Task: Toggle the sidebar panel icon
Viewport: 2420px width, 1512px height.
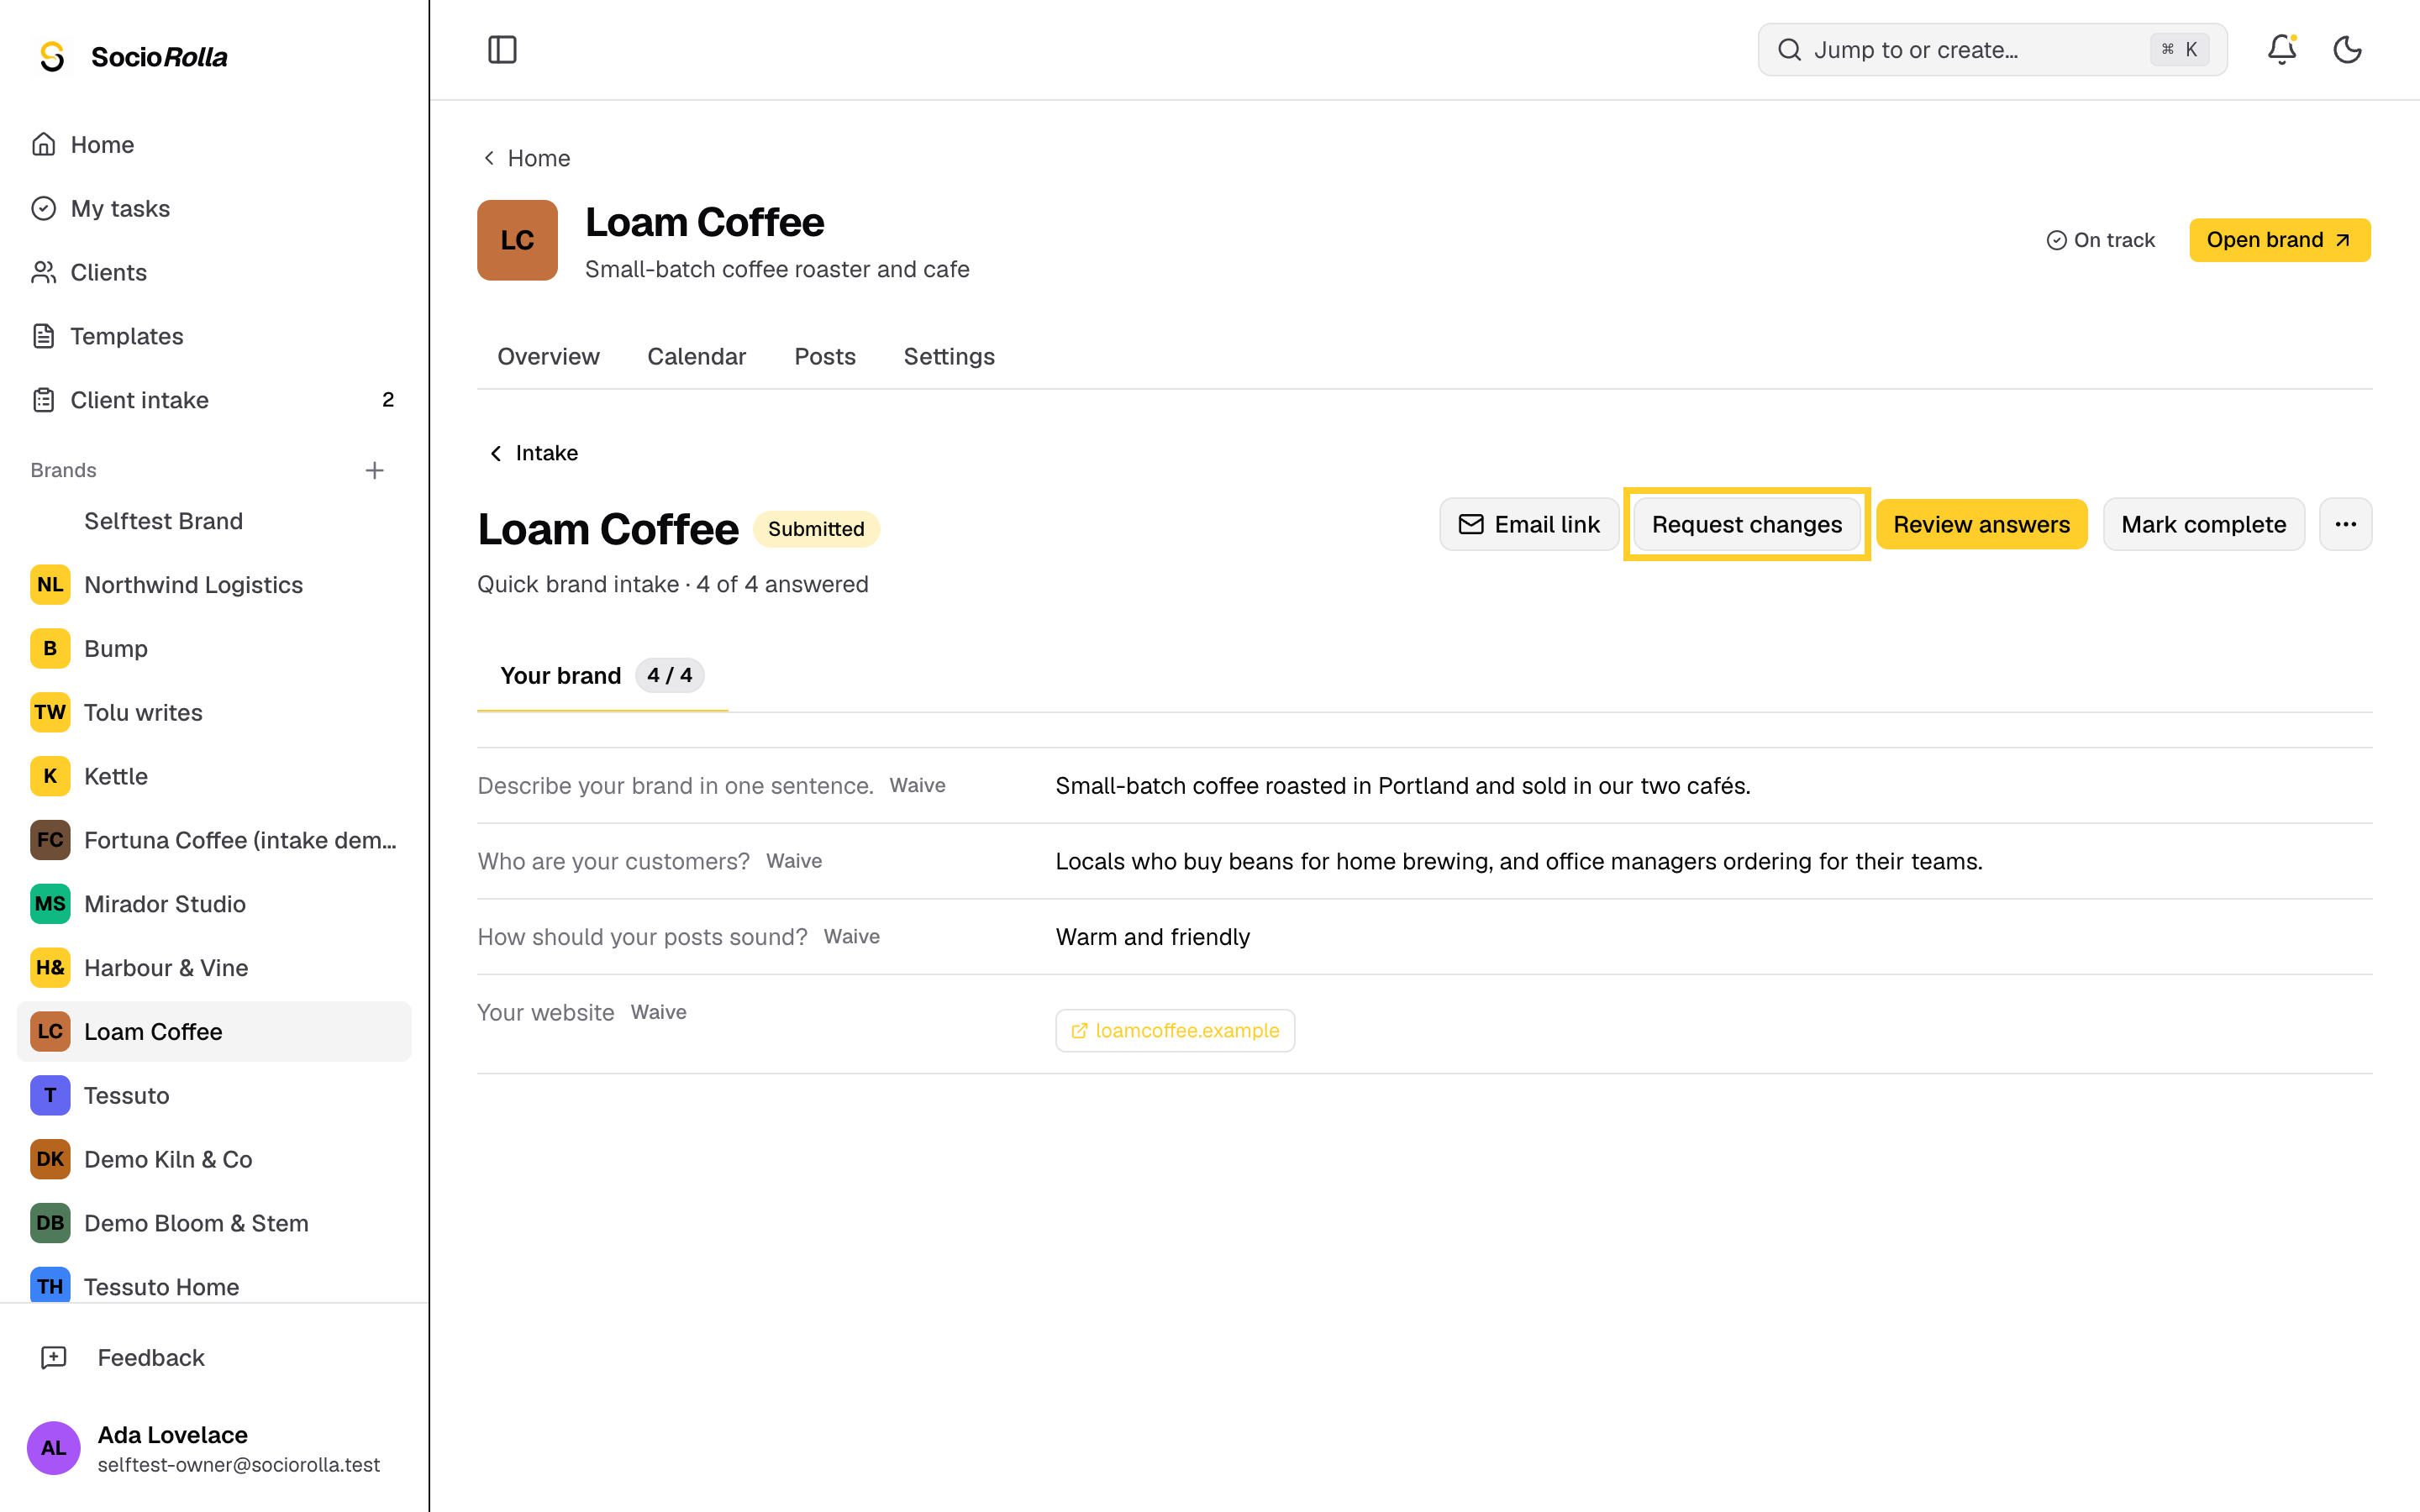Action: 502,50
